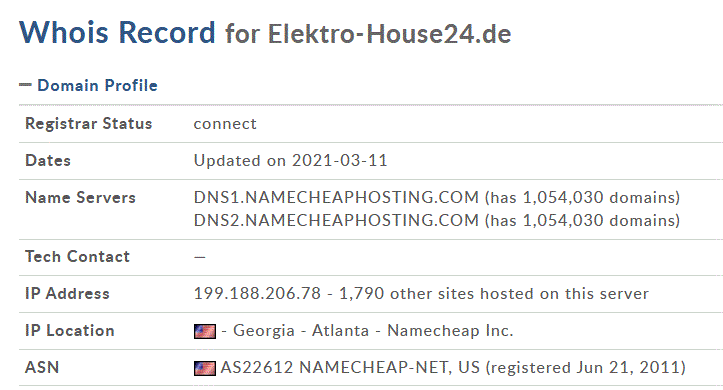View 1,790 other sites hosted on this server
The image size is (723, 390).
pyautogui.click(x=494, y=294)
